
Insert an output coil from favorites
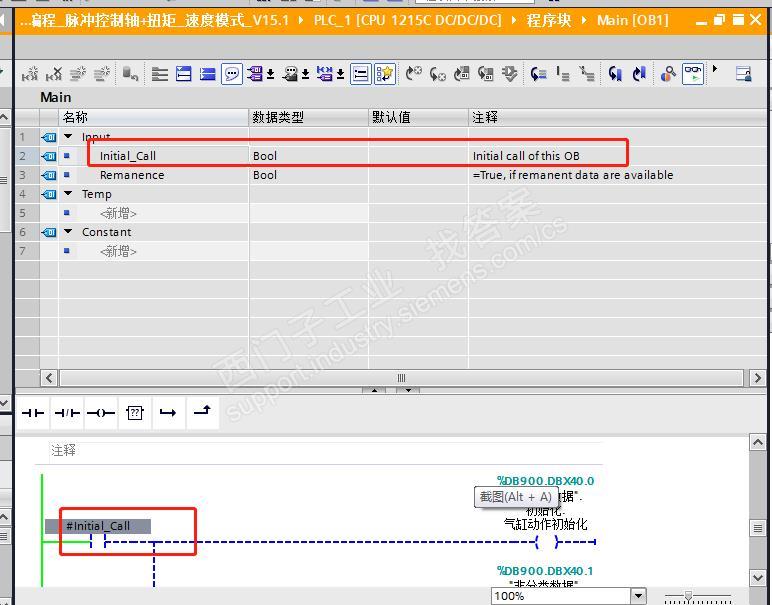tap(100, 413)
